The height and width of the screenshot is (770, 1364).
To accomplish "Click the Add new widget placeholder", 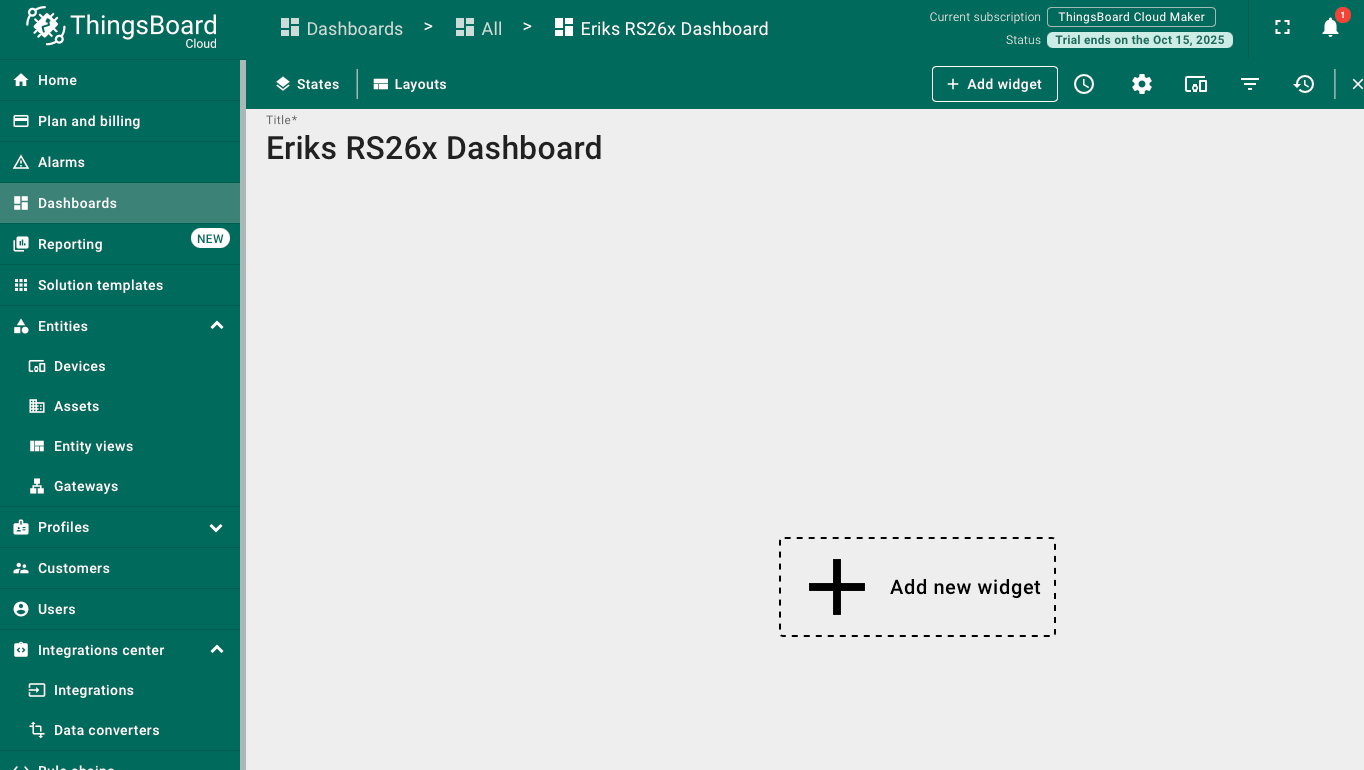I will pyautogui.click(x=917, y=587).
